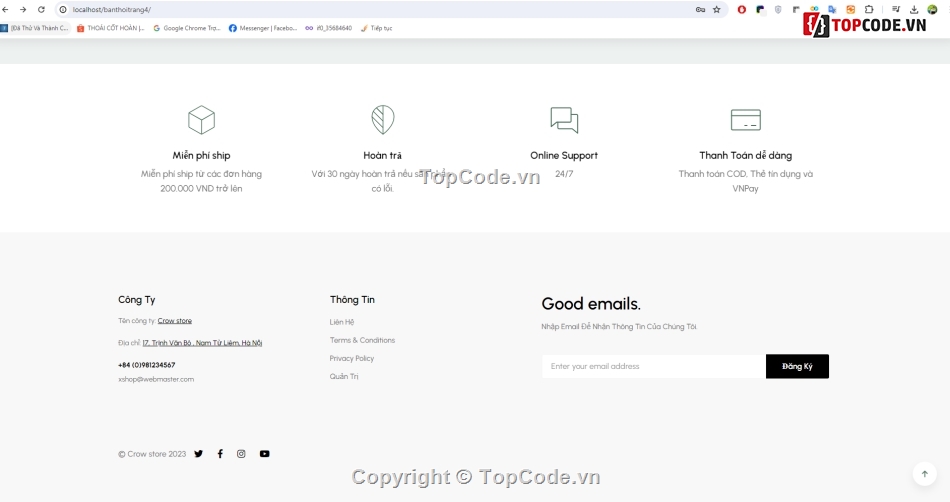Open the Quản Trị admin link
This screenshot has width=950, height=502.
344,377
